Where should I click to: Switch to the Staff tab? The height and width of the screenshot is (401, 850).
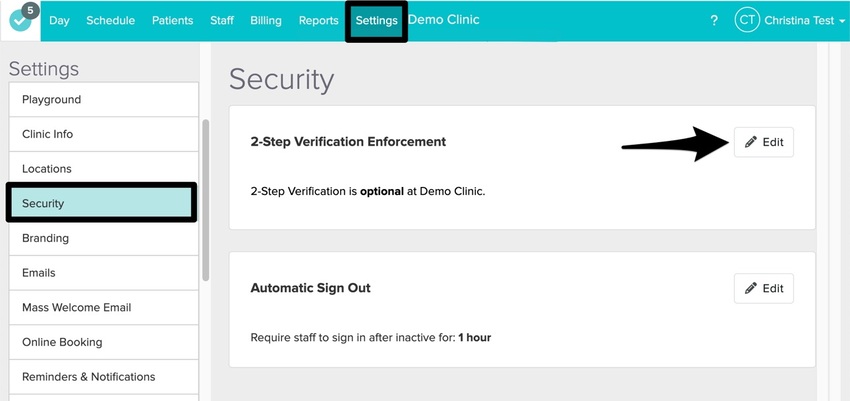coord(222,20)
